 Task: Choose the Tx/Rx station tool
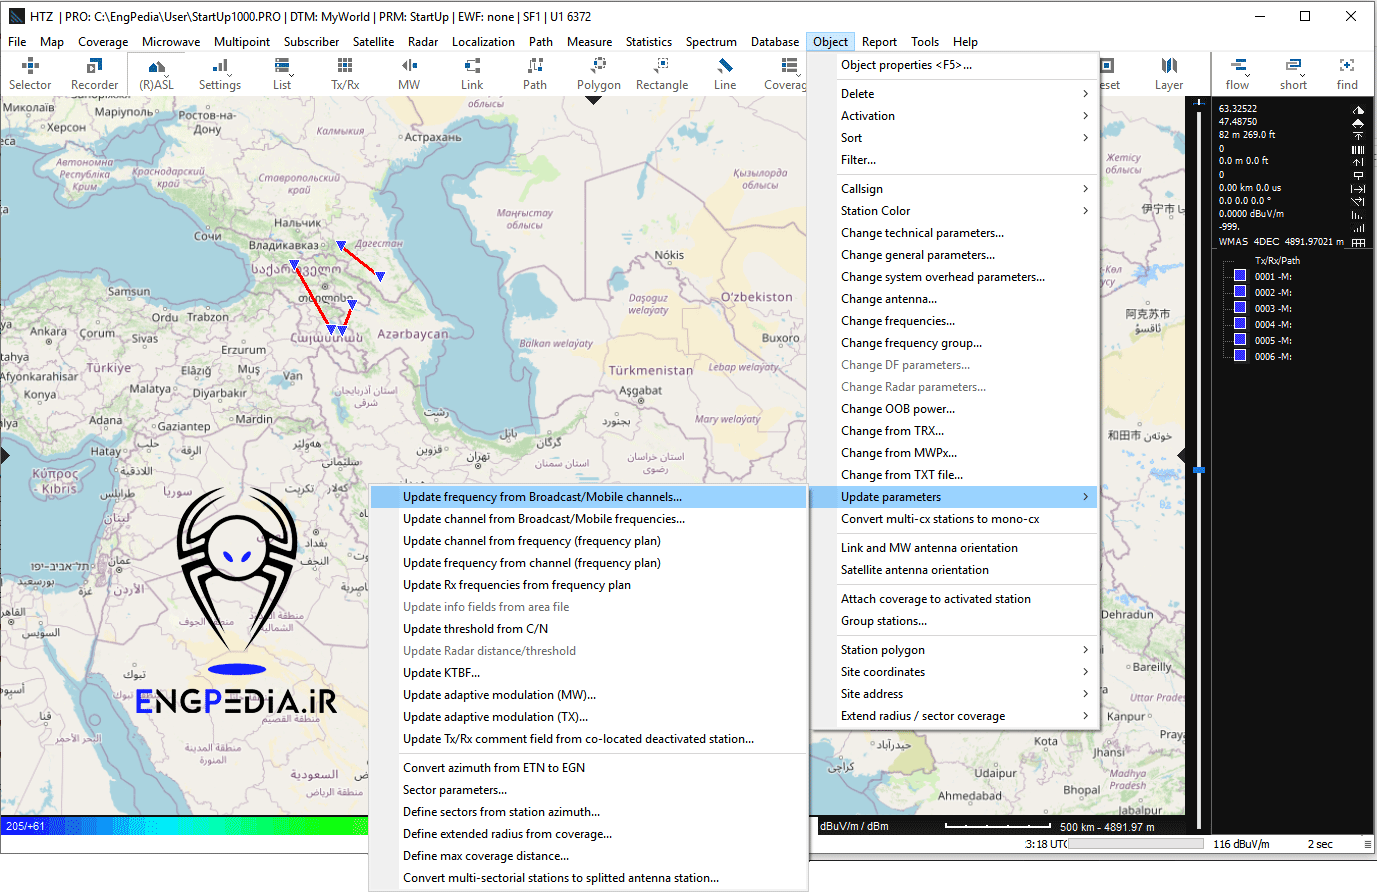pyautogui.click(x=345, y=74)
